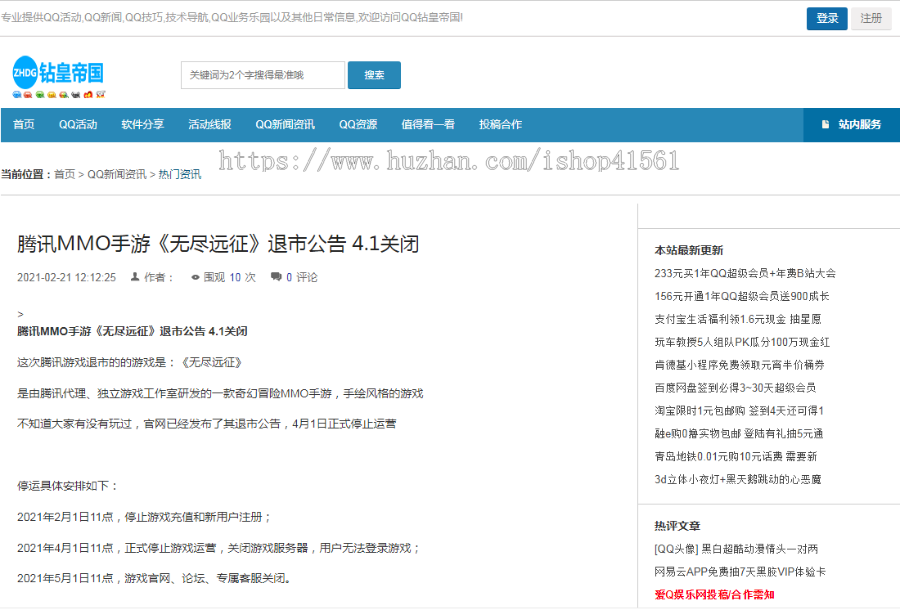Open hot article 网易云APP免费抽7天黑胶VIP体验卡
The image size is (900, 610).
[740, 572]
